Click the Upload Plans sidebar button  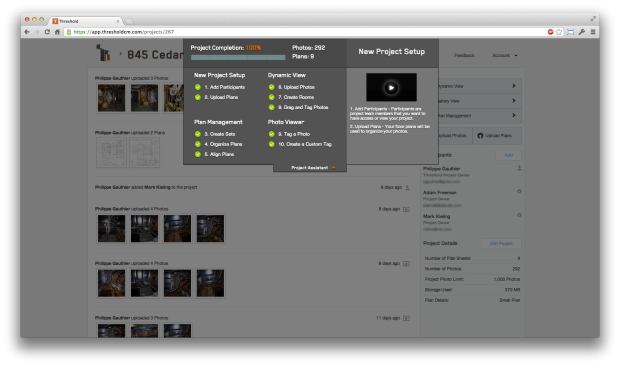(x=497, y=136)
